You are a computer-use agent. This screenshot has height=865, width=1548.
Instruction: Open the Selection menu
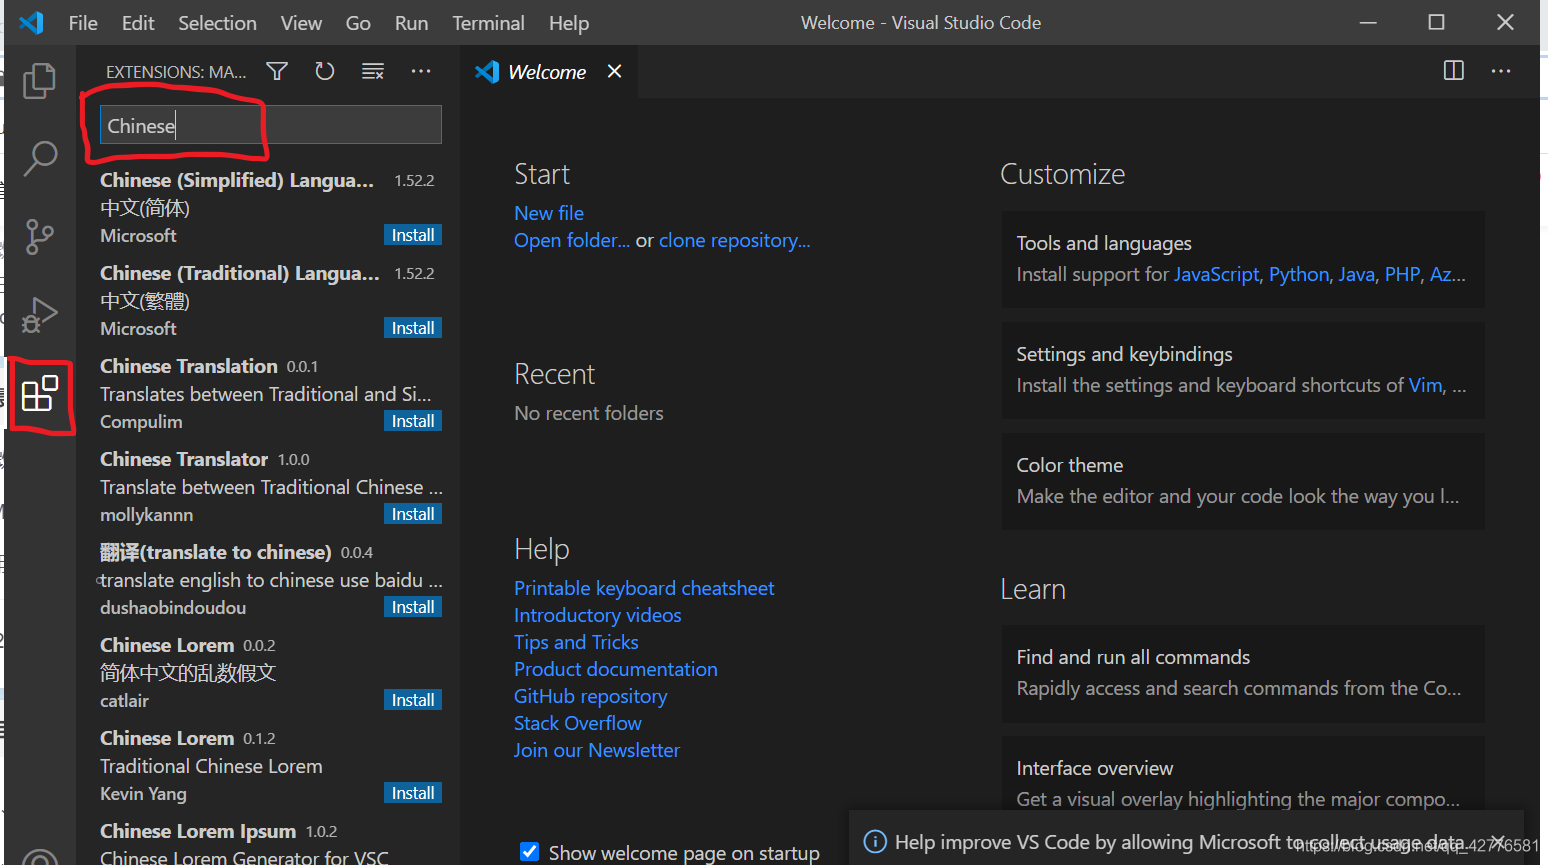tap(217, 22)
